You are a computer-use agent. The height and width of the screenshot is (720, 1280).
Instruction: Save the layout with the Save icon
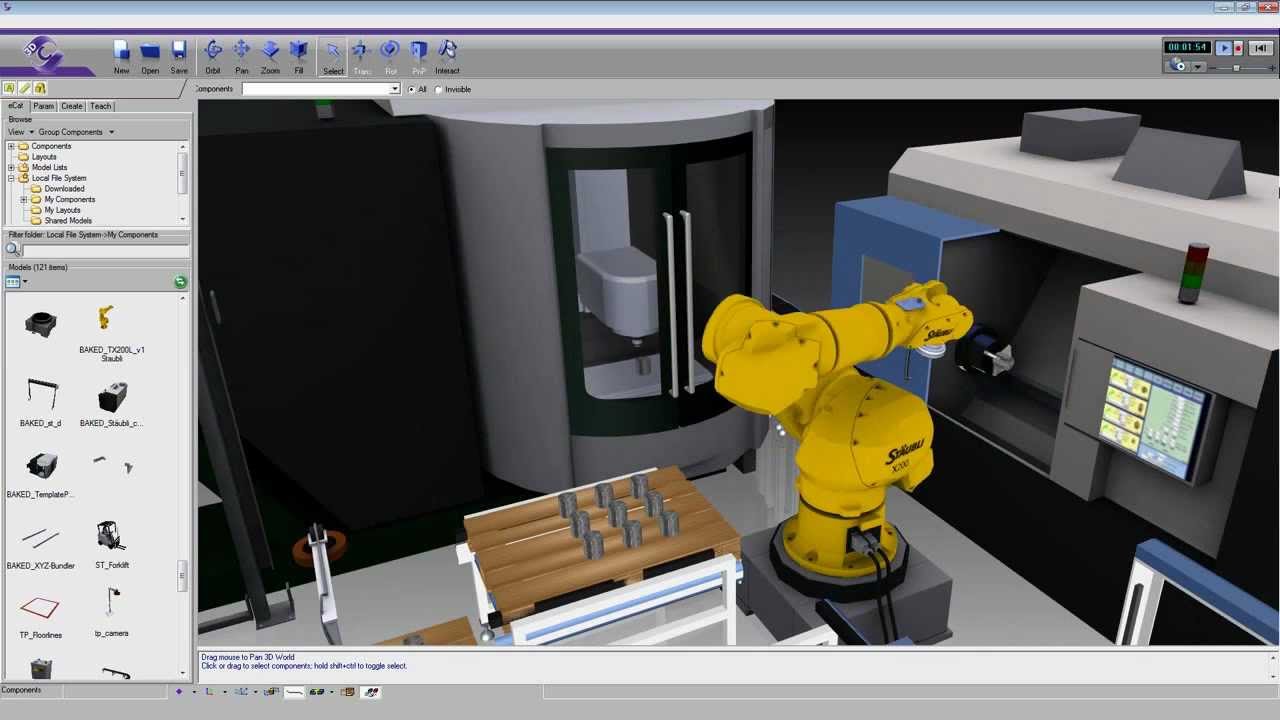tap(179, 57)
